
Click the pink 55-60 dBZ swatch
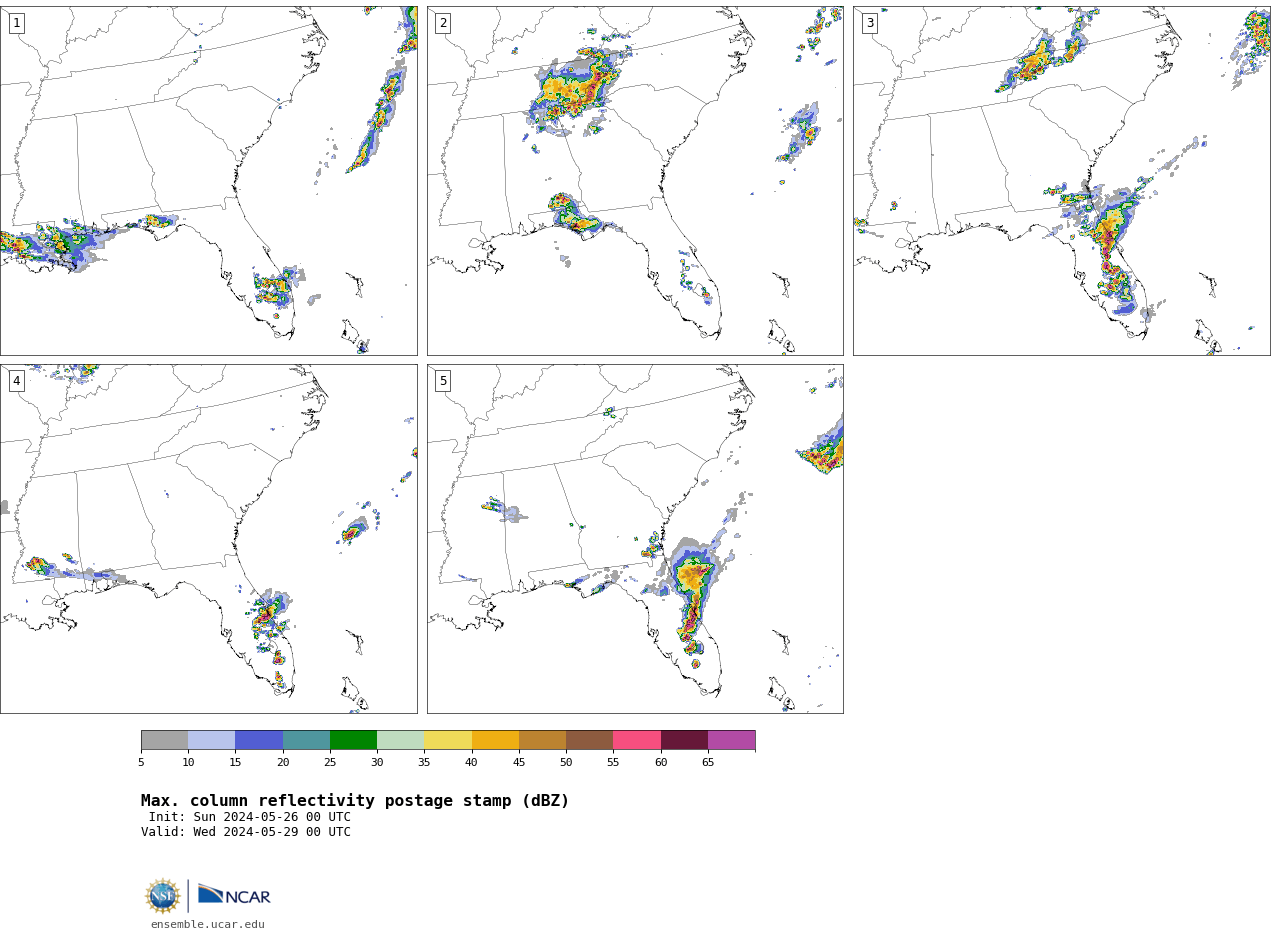coord(637,740)
